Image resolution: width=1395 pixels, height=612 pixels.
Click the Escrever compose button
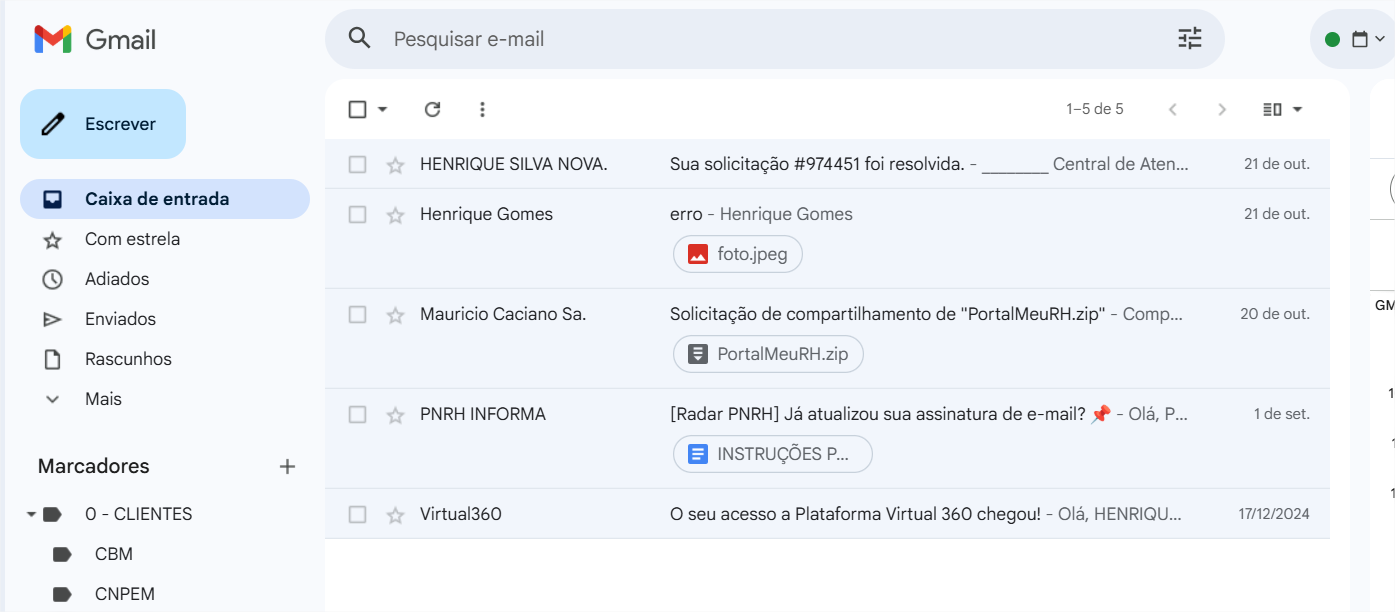tap(103, 124)
